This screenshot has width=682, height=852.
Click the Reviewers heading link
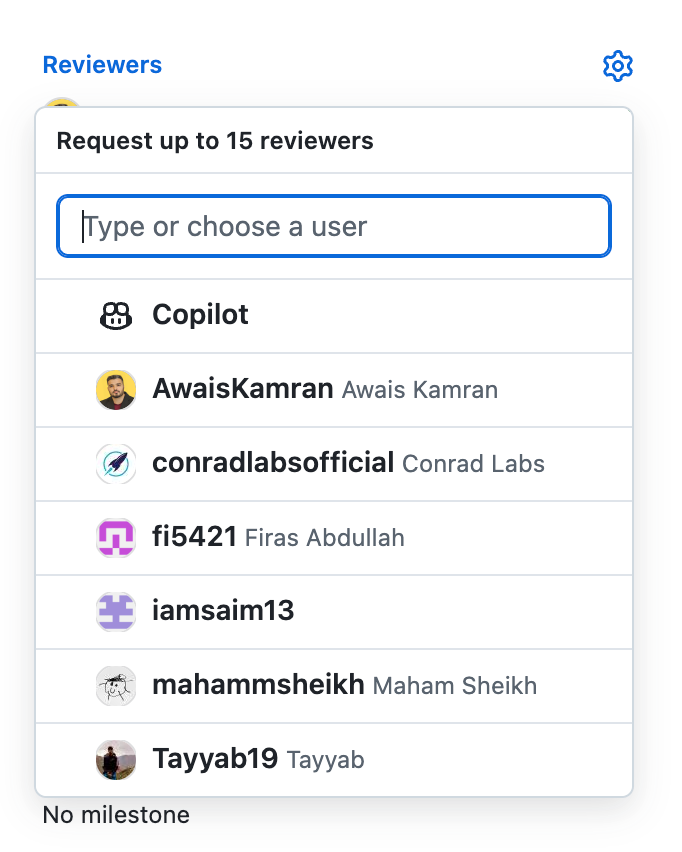point(102,65)
